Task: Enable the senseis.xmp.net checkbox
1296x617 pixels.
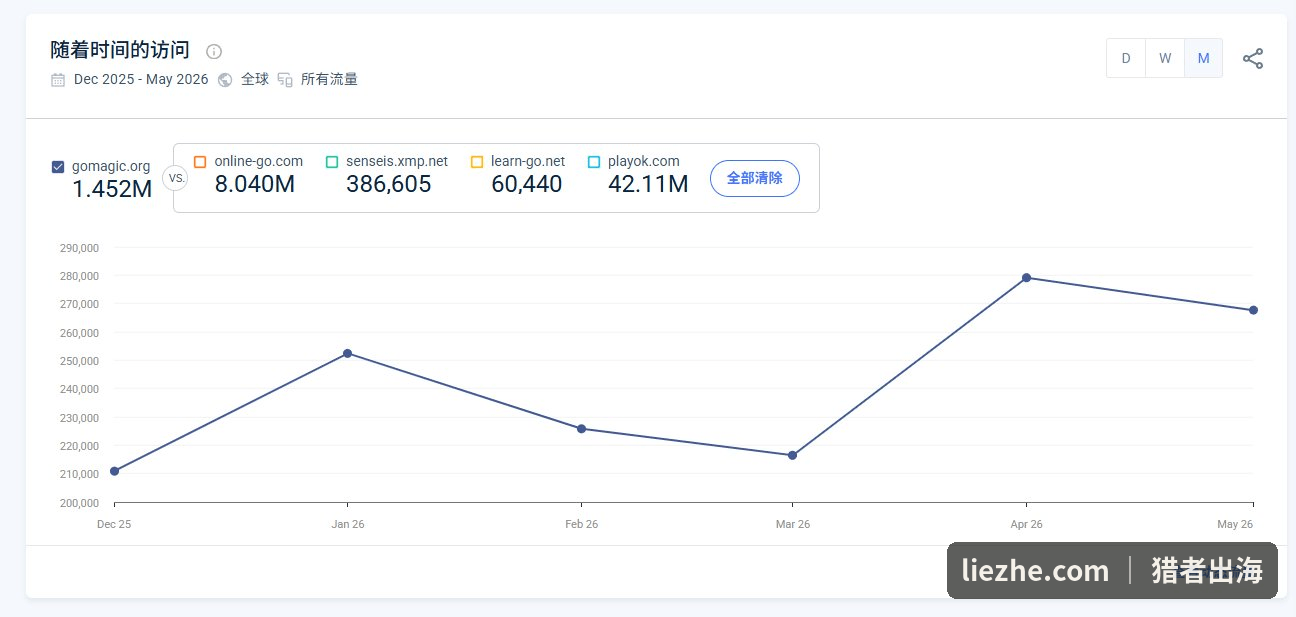Action: [x=332, y=161]
